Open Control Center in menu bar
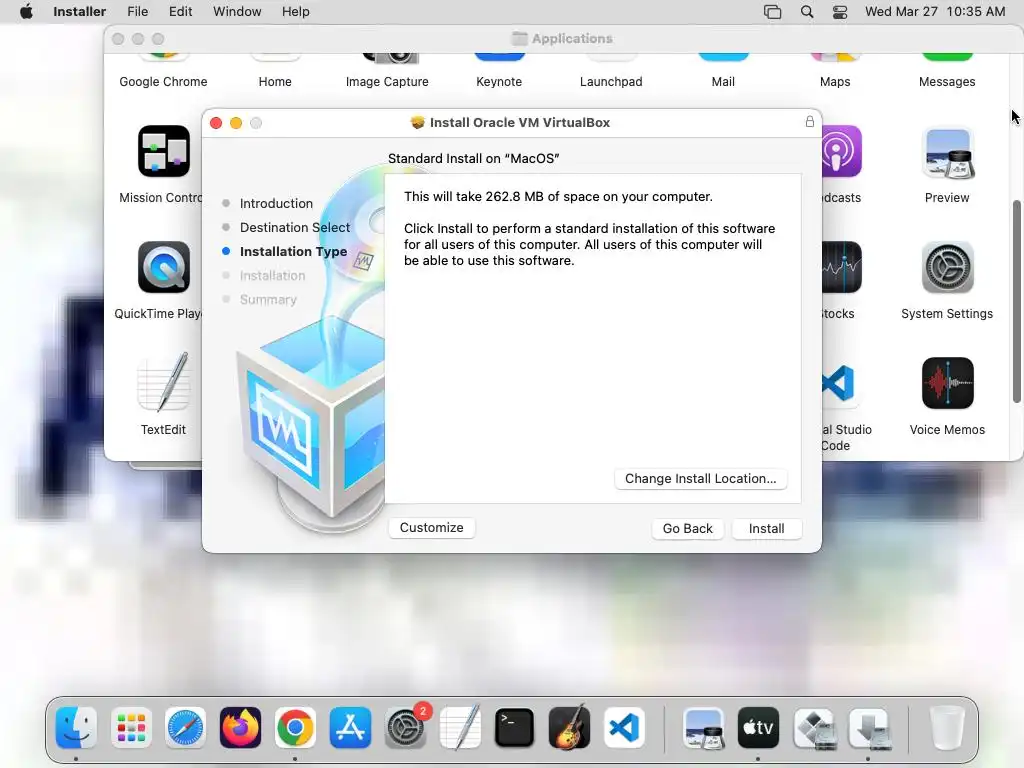The height and width of the screenshot is (768, 1024). (840, 12)
